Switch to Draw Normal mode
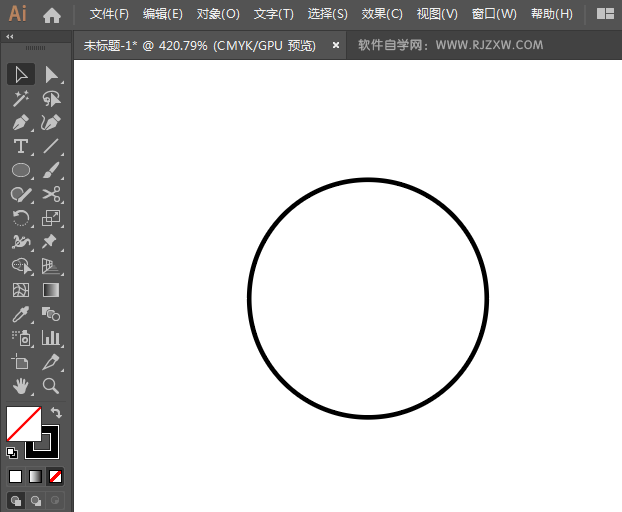This screenshot has height=512, width=622. (16, 500)
